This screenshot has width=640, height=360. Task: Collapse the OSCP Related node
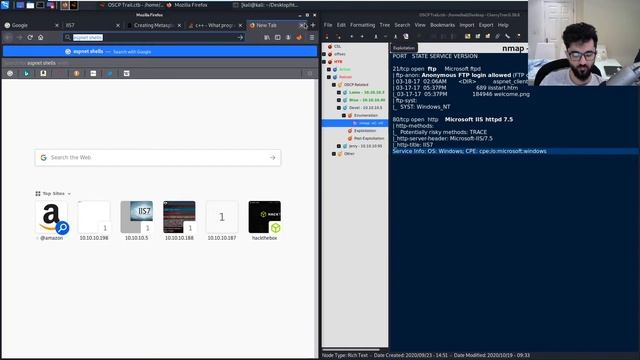pyautogui.click(x=334, y=84)
